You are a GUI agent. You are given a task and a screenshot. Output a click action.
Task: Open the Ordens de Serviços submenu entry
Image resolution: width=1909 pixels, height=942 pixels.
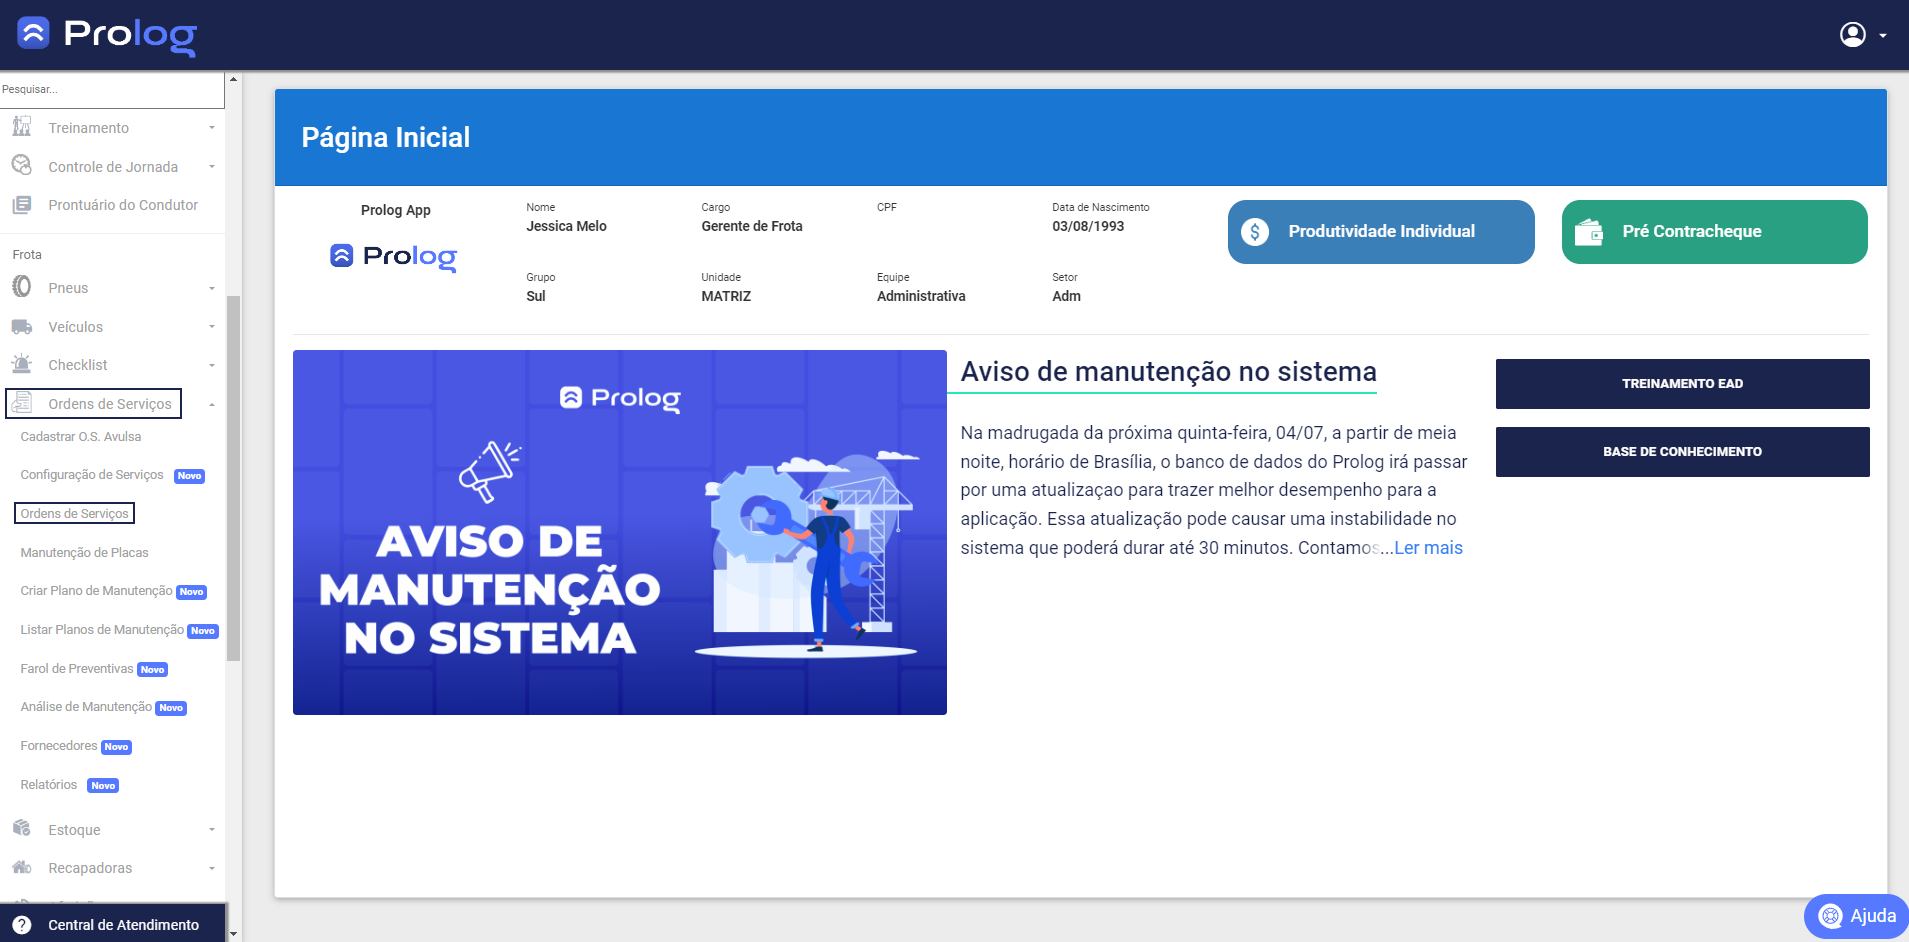(75, 514)
